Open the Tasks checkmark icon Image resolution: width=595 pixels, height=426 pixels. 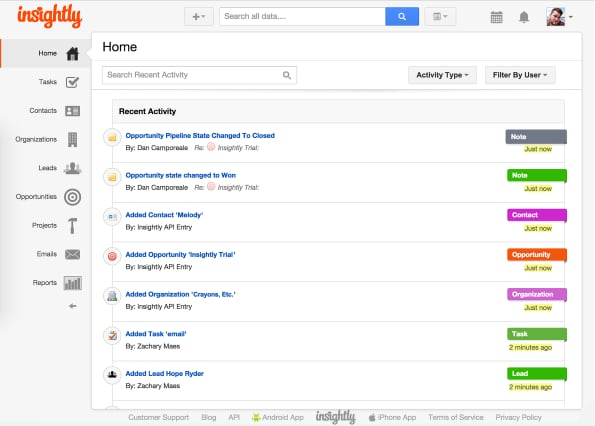(x=72, y=82)
